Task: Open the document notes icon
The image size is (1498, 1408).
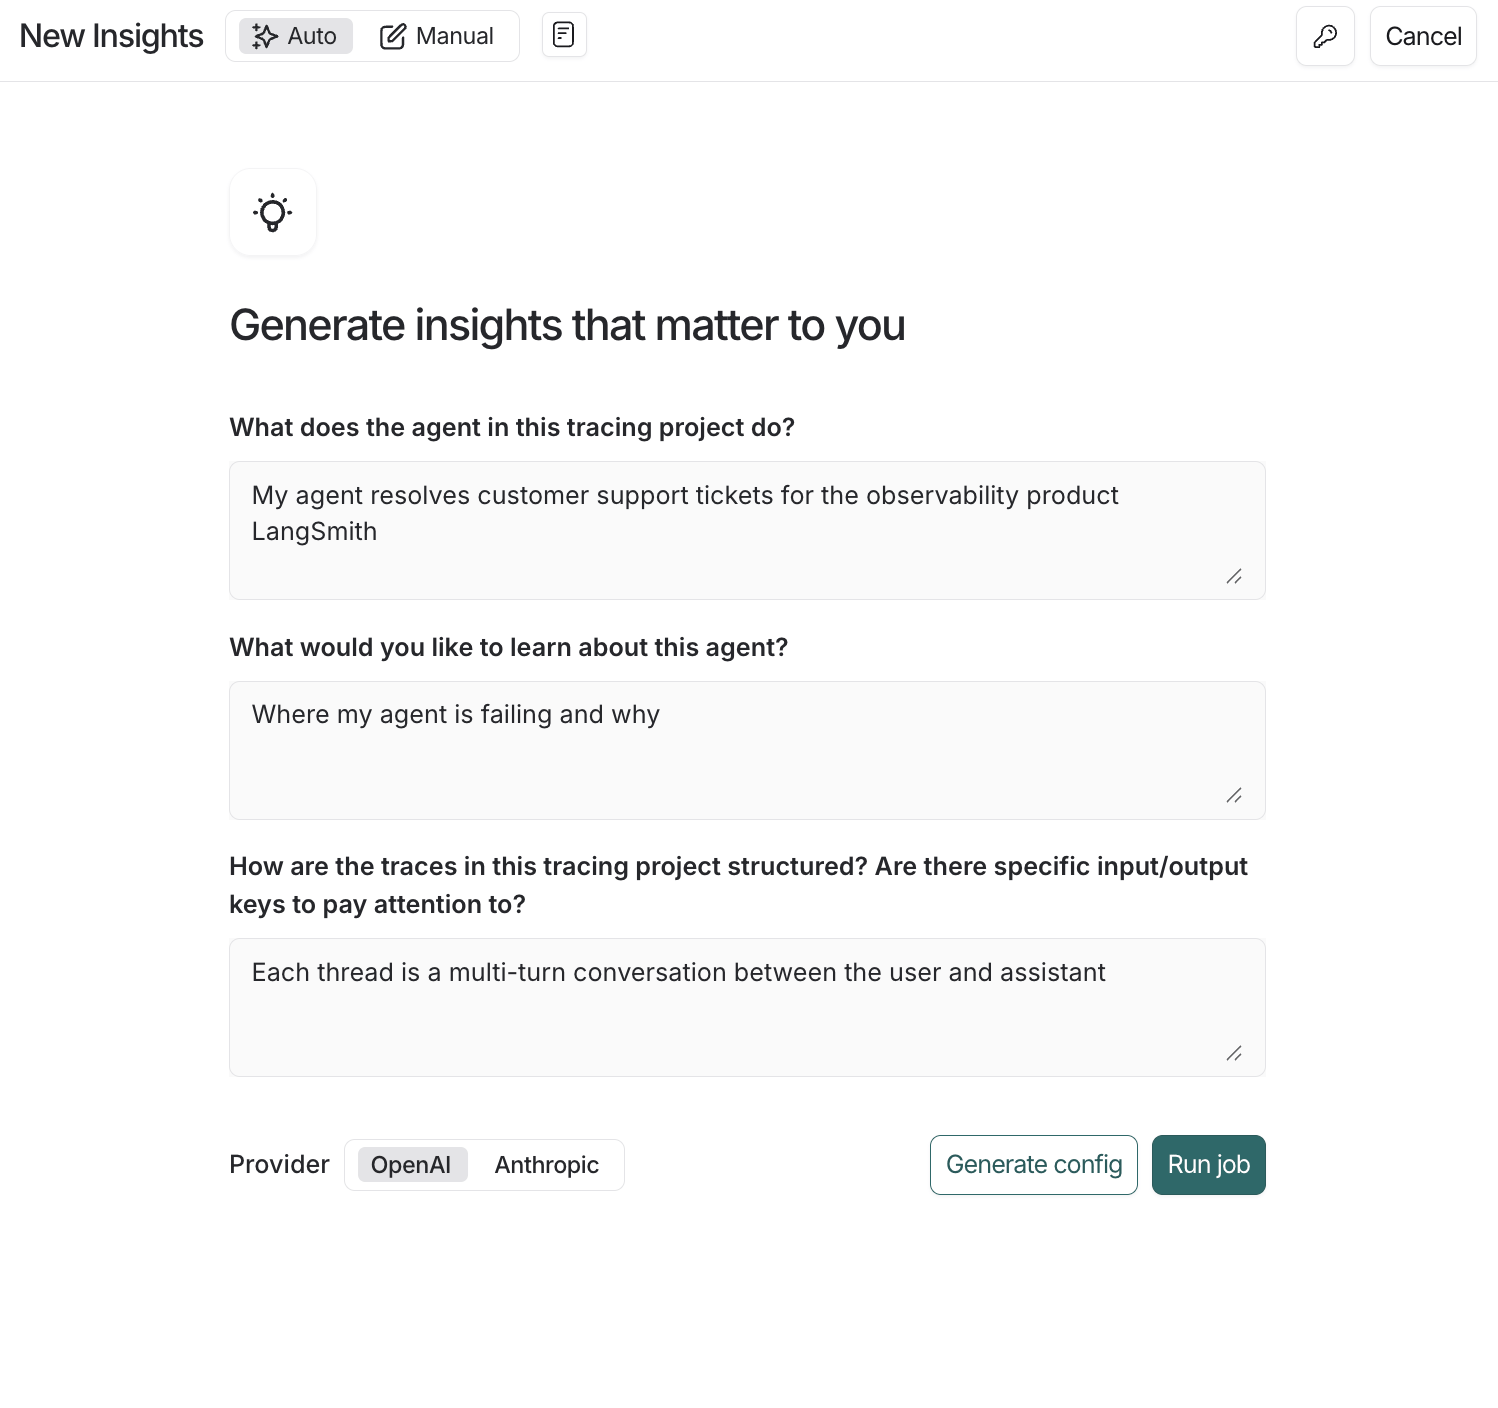Action: [x=564, y=35]
